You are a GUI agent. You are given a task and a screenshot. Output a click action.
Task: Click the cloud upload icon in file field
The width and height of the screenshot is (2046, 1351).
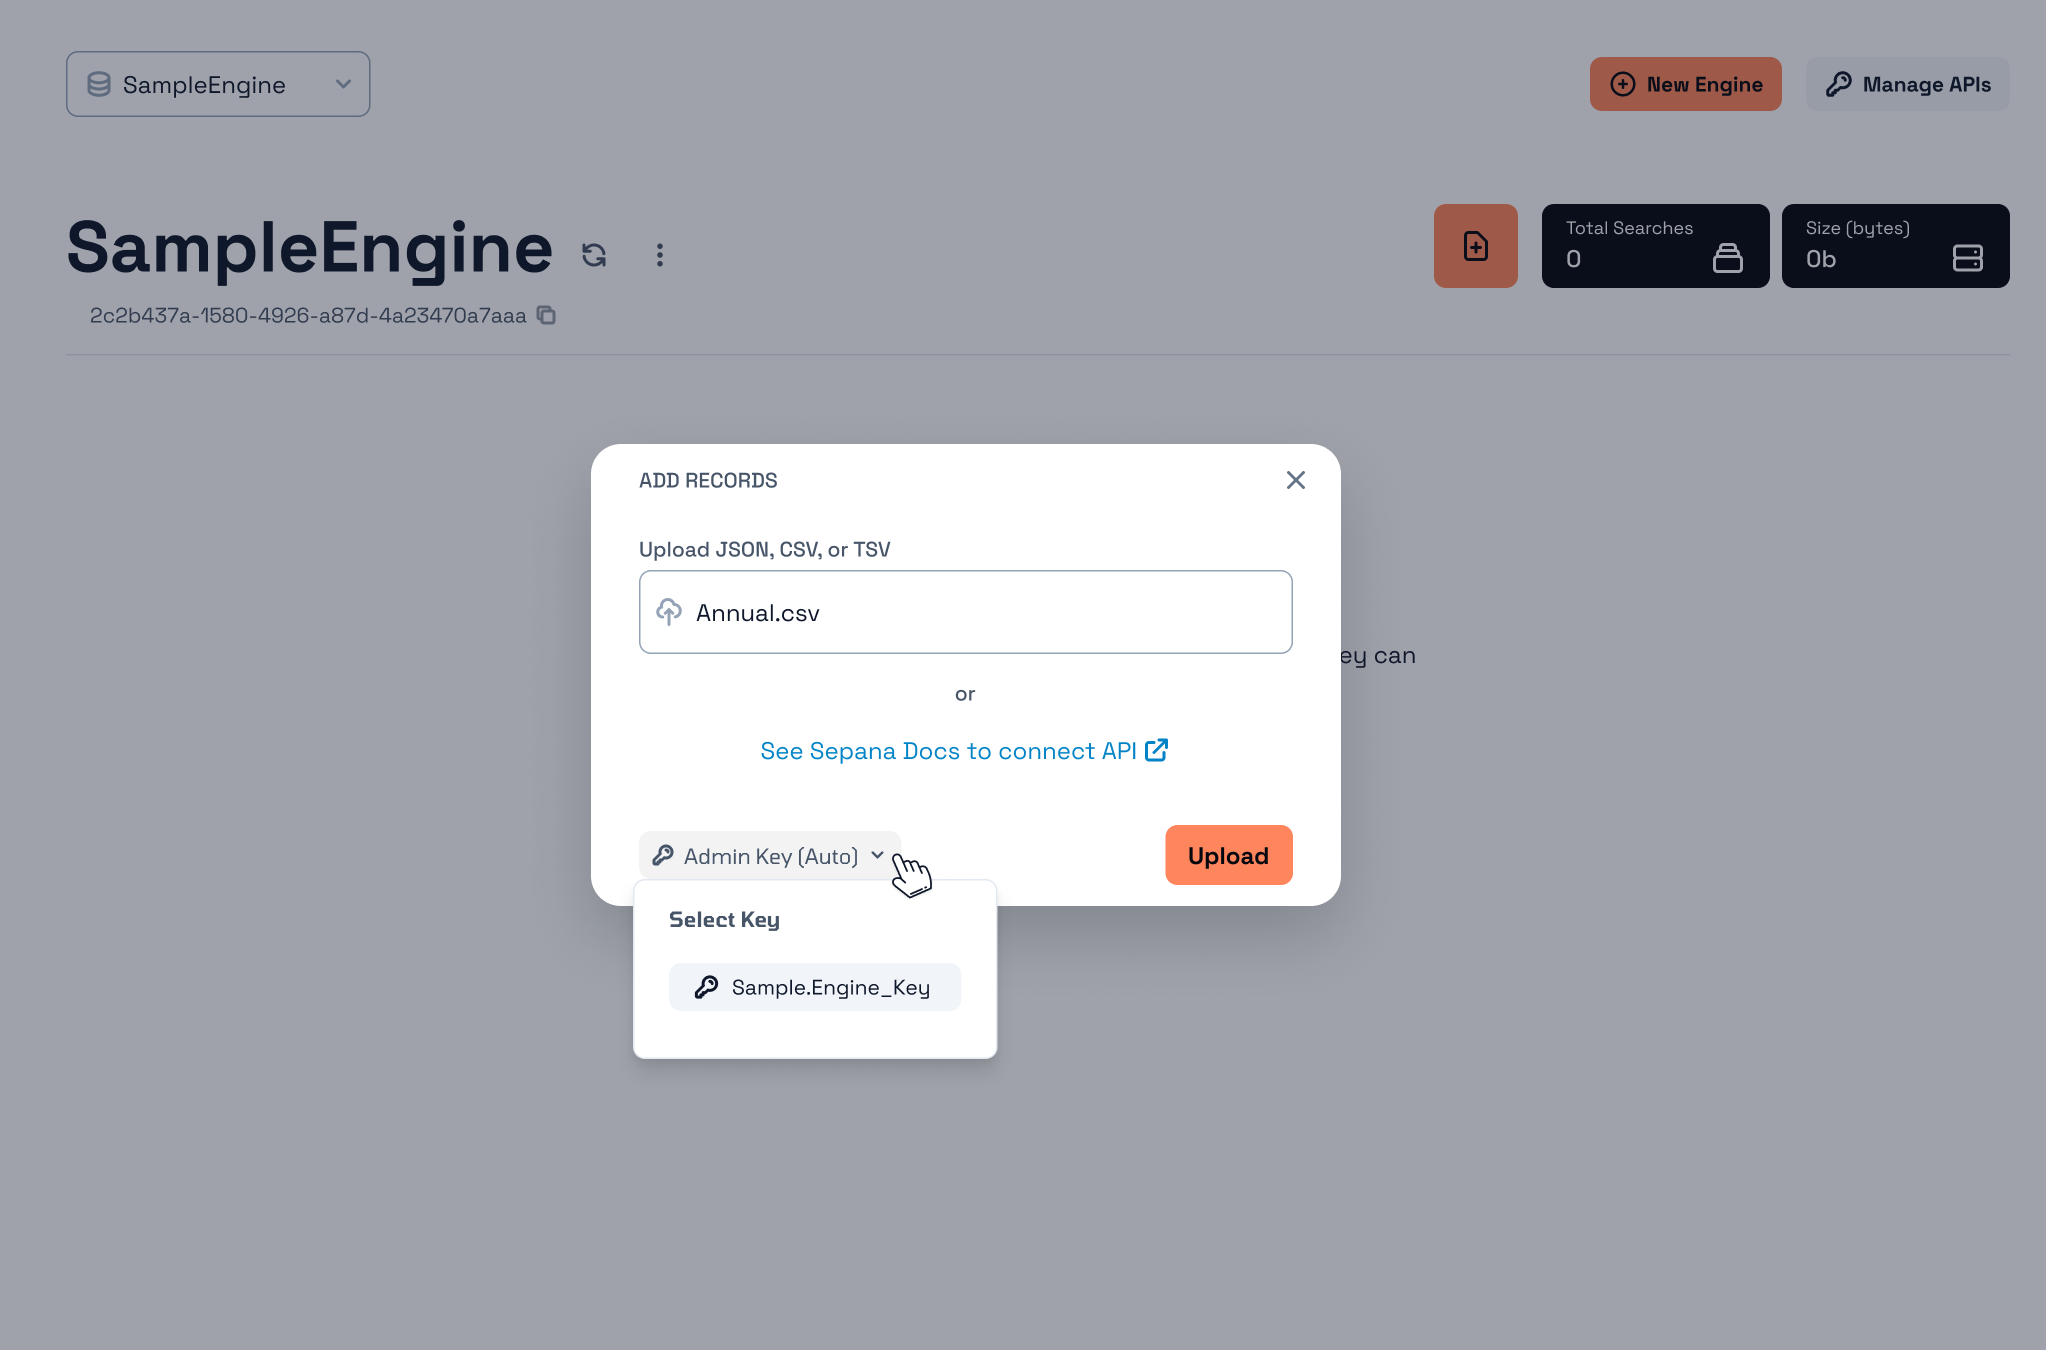(x=669, y=611)
